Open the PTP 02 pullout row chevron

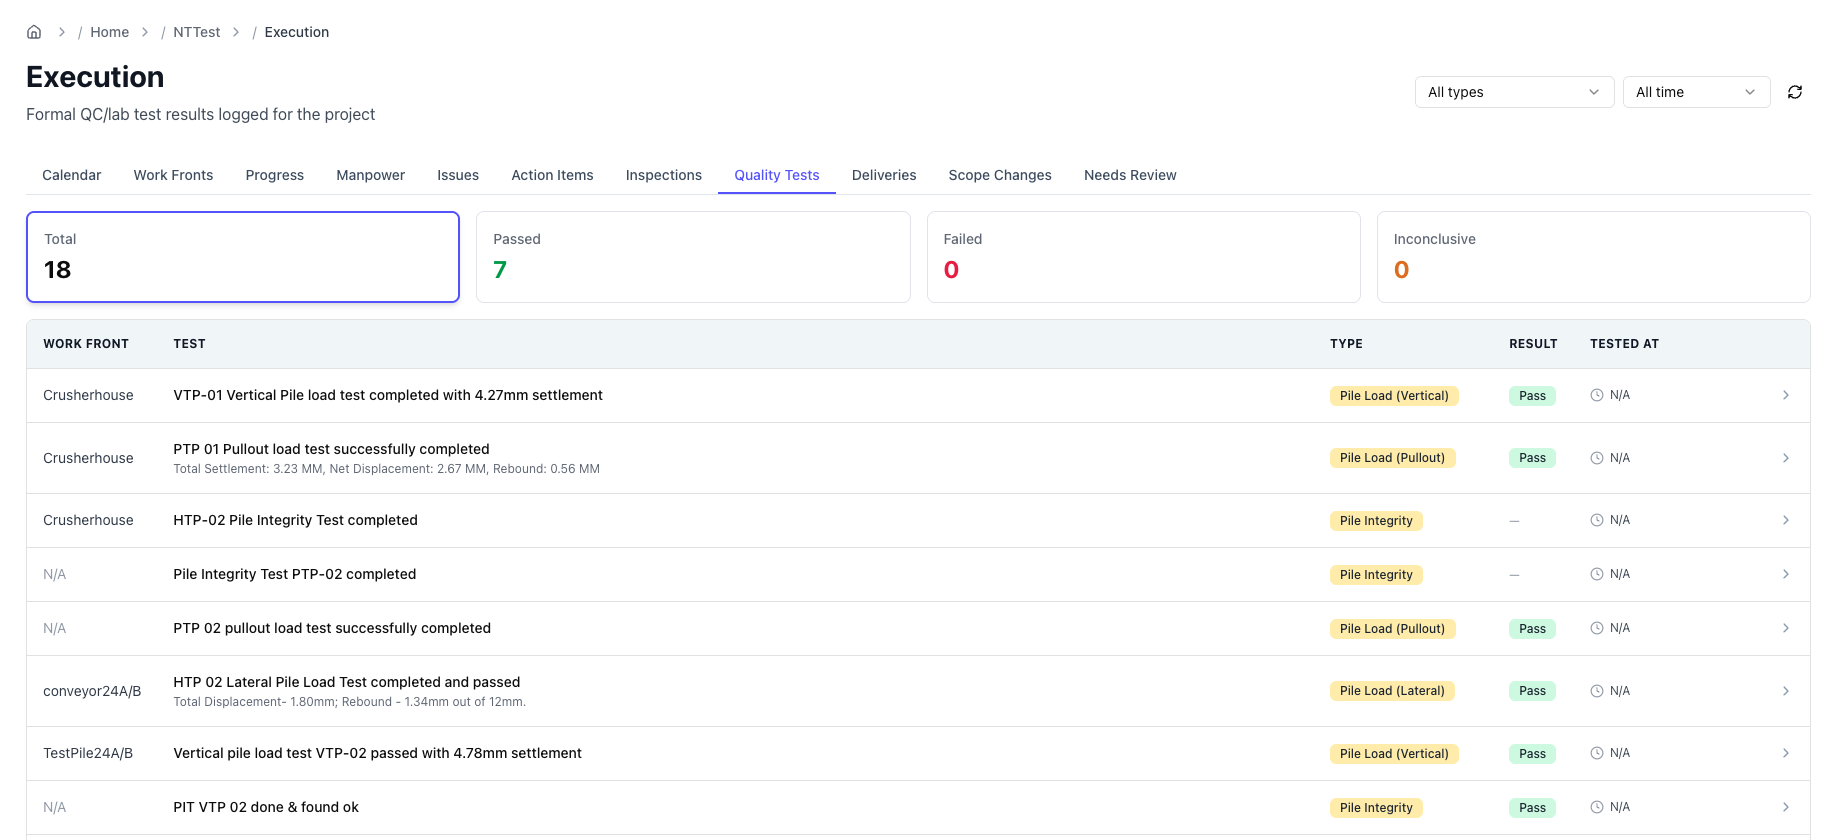coord(1786,628)
